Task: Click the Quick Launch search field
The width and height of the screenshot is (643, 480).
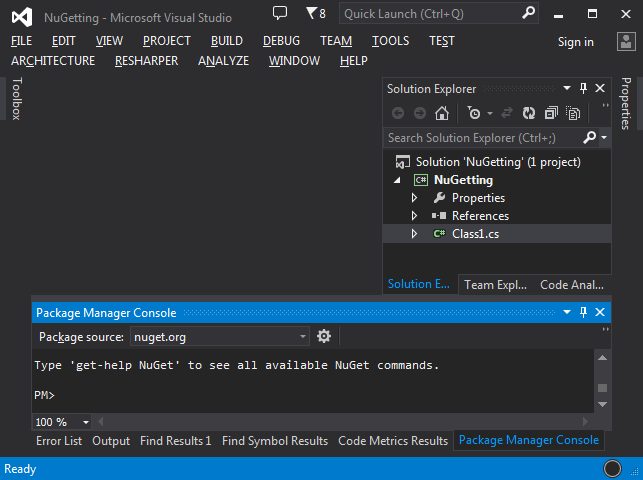Action: [x=439, y=14]
